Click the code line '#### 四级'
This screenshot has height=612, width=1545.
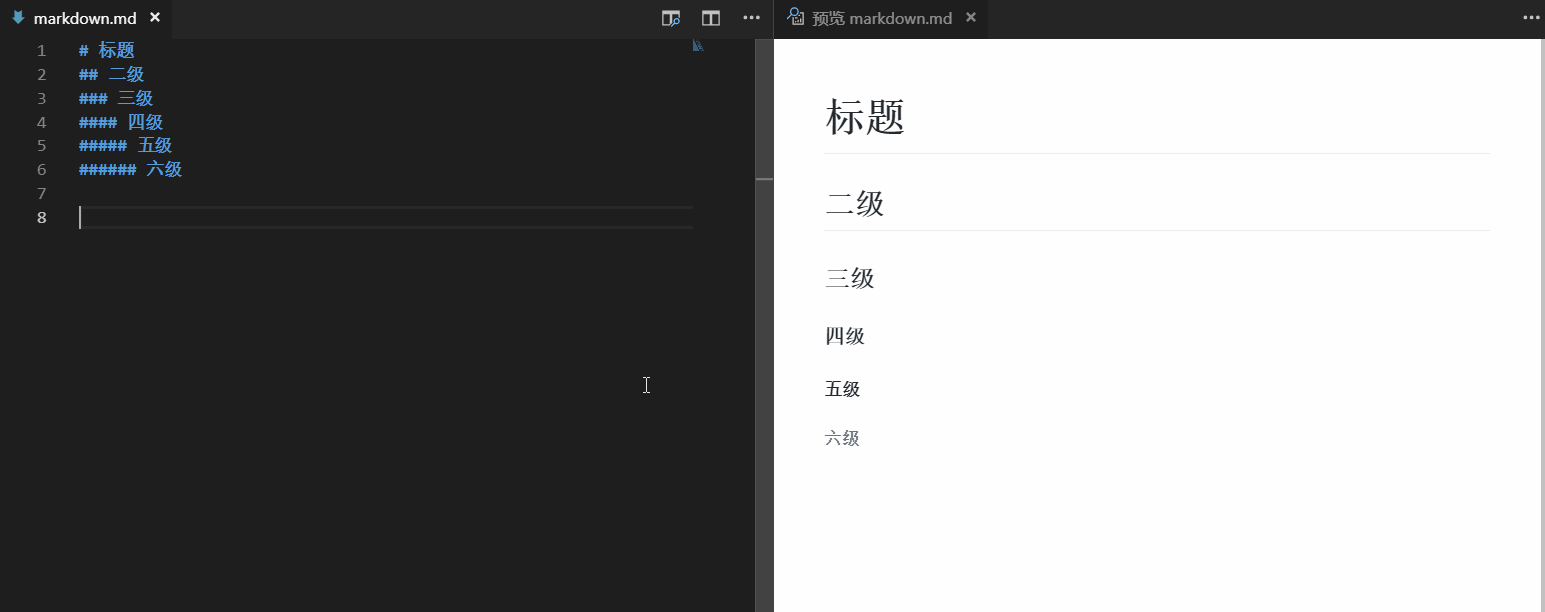coord(121,123)
